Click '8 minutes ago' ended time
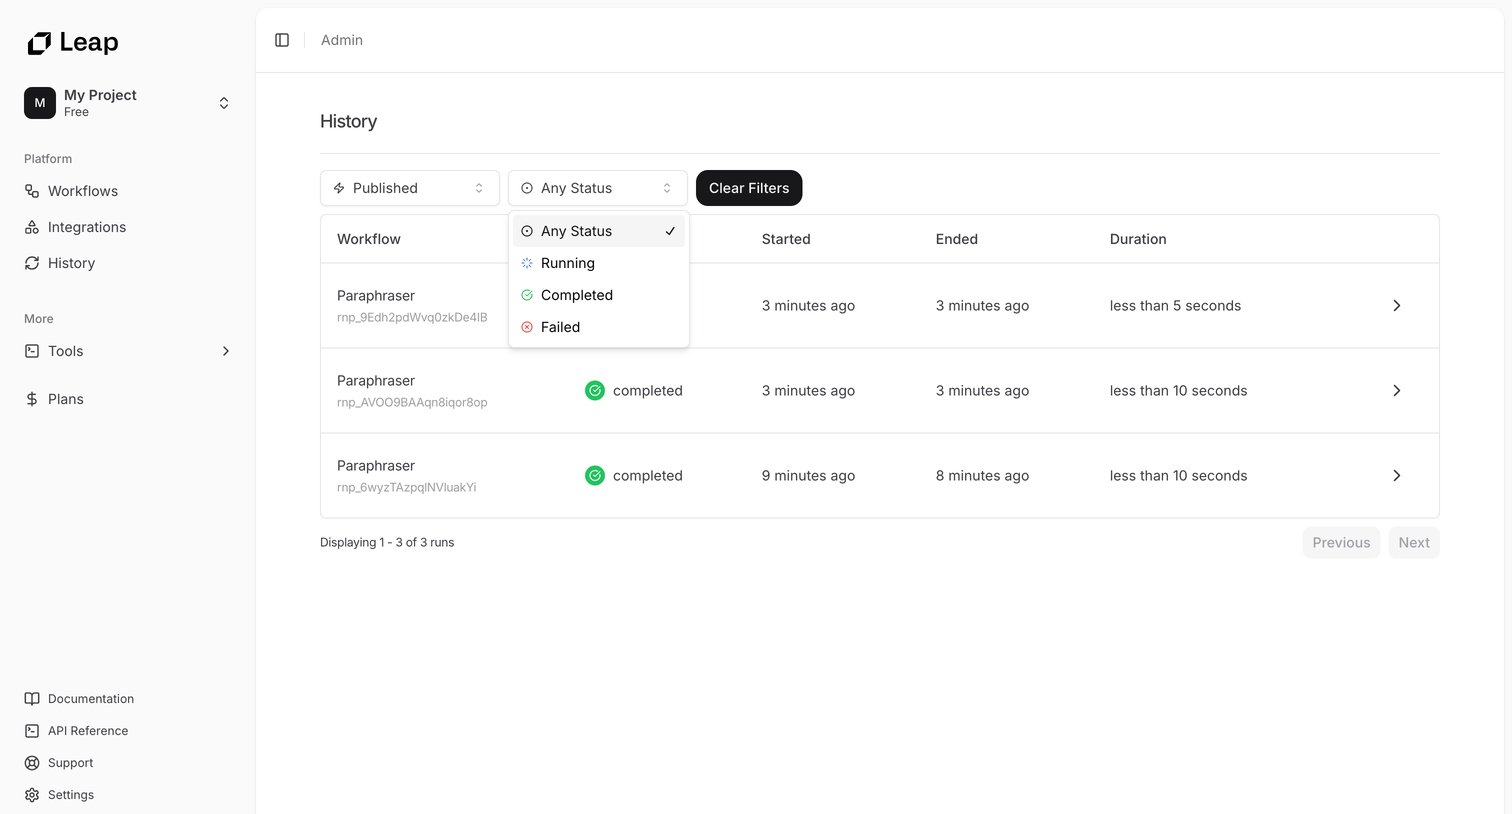 pyautogui.click(x=982, y=476)
